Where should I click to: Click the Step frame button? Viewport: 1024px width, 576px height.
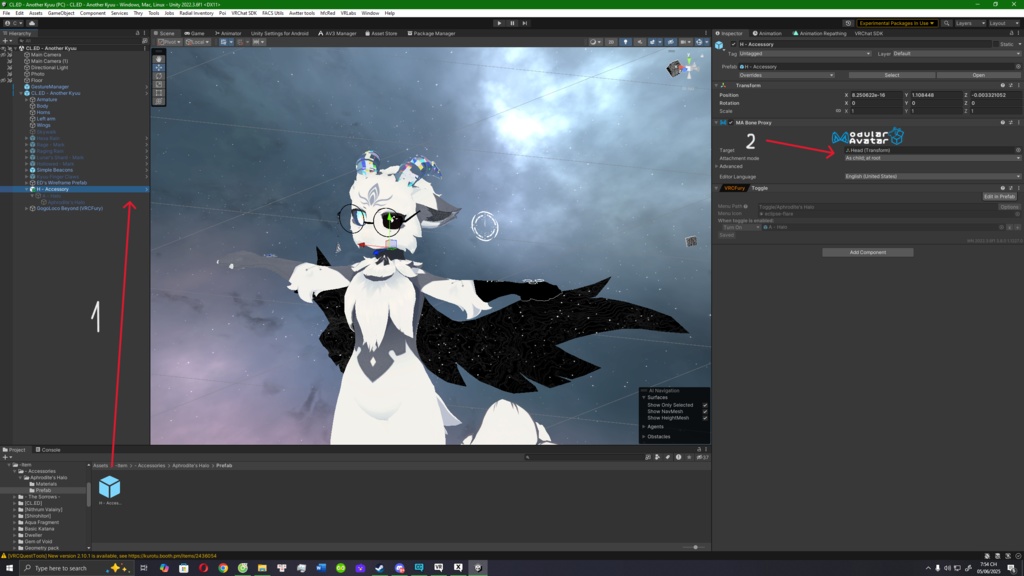pyautogui.click(x=524, y=23)
